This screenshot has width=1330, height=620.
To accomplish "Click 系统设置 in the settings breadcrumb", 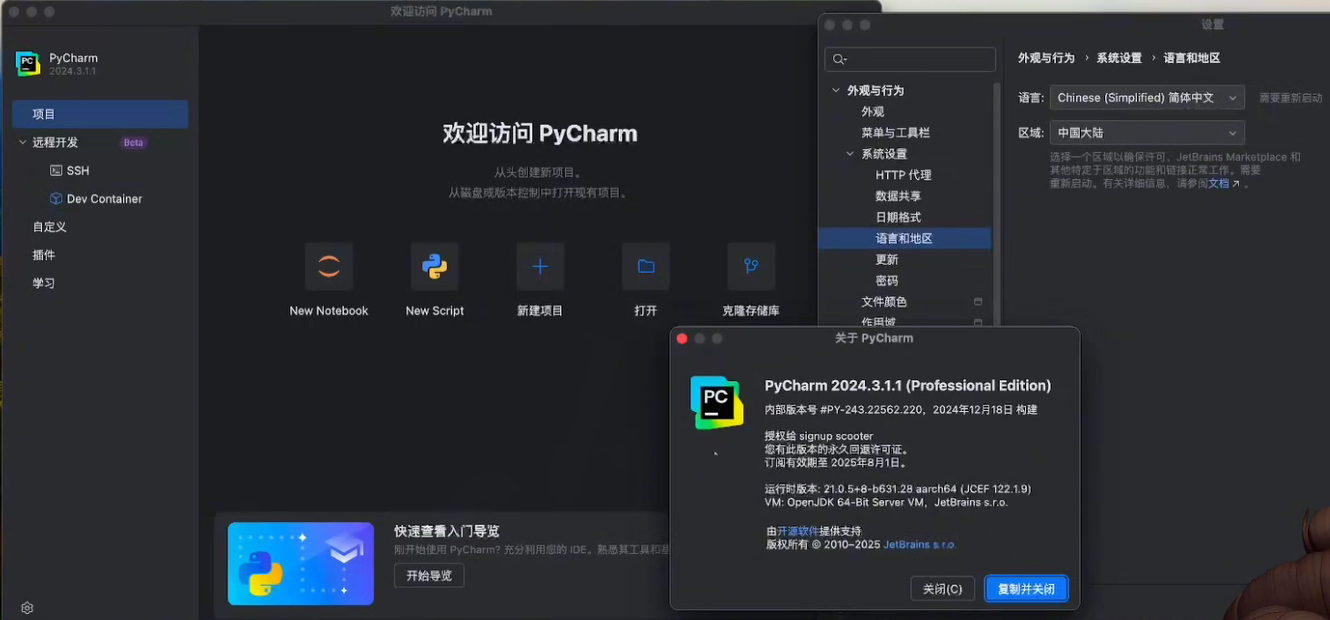I will coord(1119,58).
